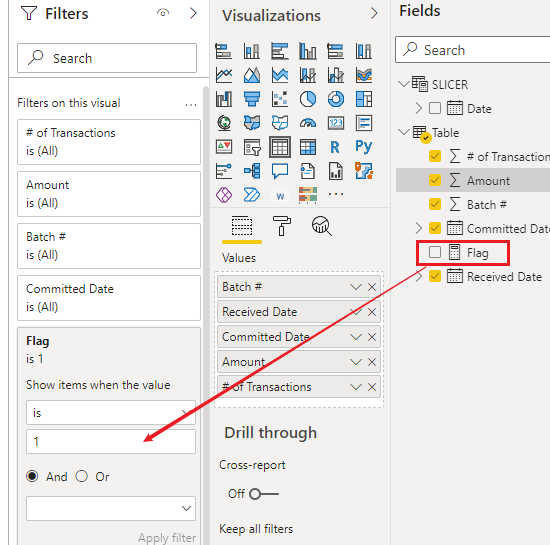Open the Batch # value dropdown arrow

[x=356, y=287]
